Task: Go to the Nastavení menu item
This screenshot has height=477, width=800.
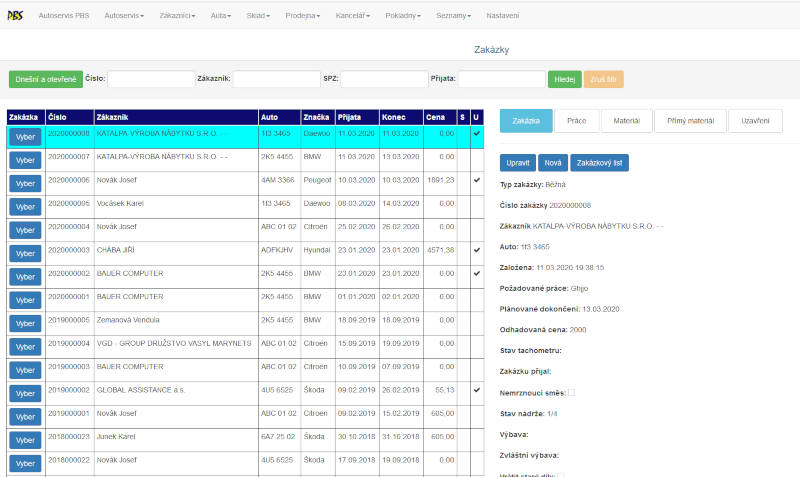Action: 503,16
